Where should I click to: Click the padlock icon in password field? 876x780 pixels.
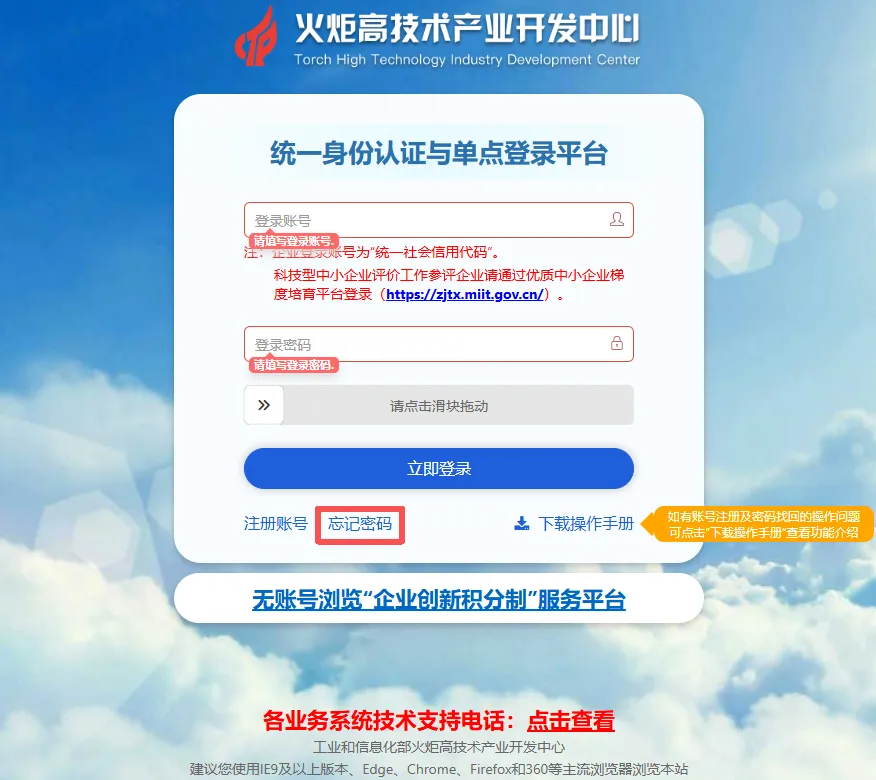tap(617, 343)
